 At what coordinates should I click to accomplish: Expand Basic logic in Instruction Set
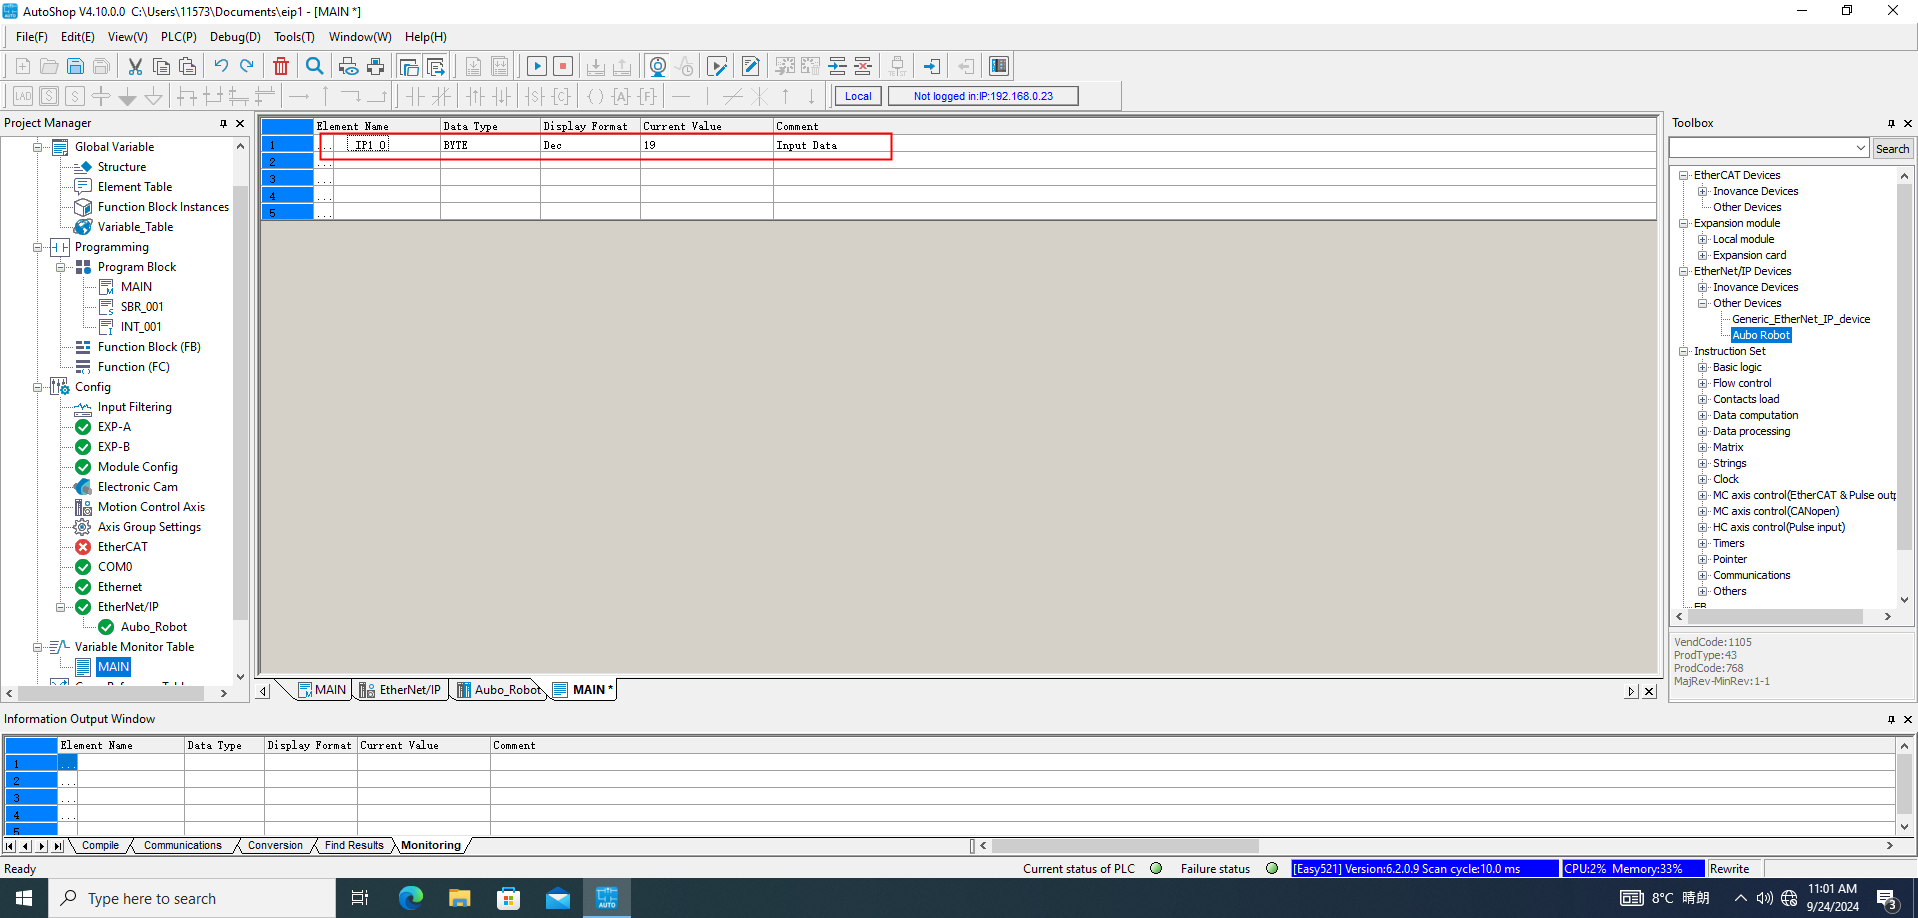1703,367
